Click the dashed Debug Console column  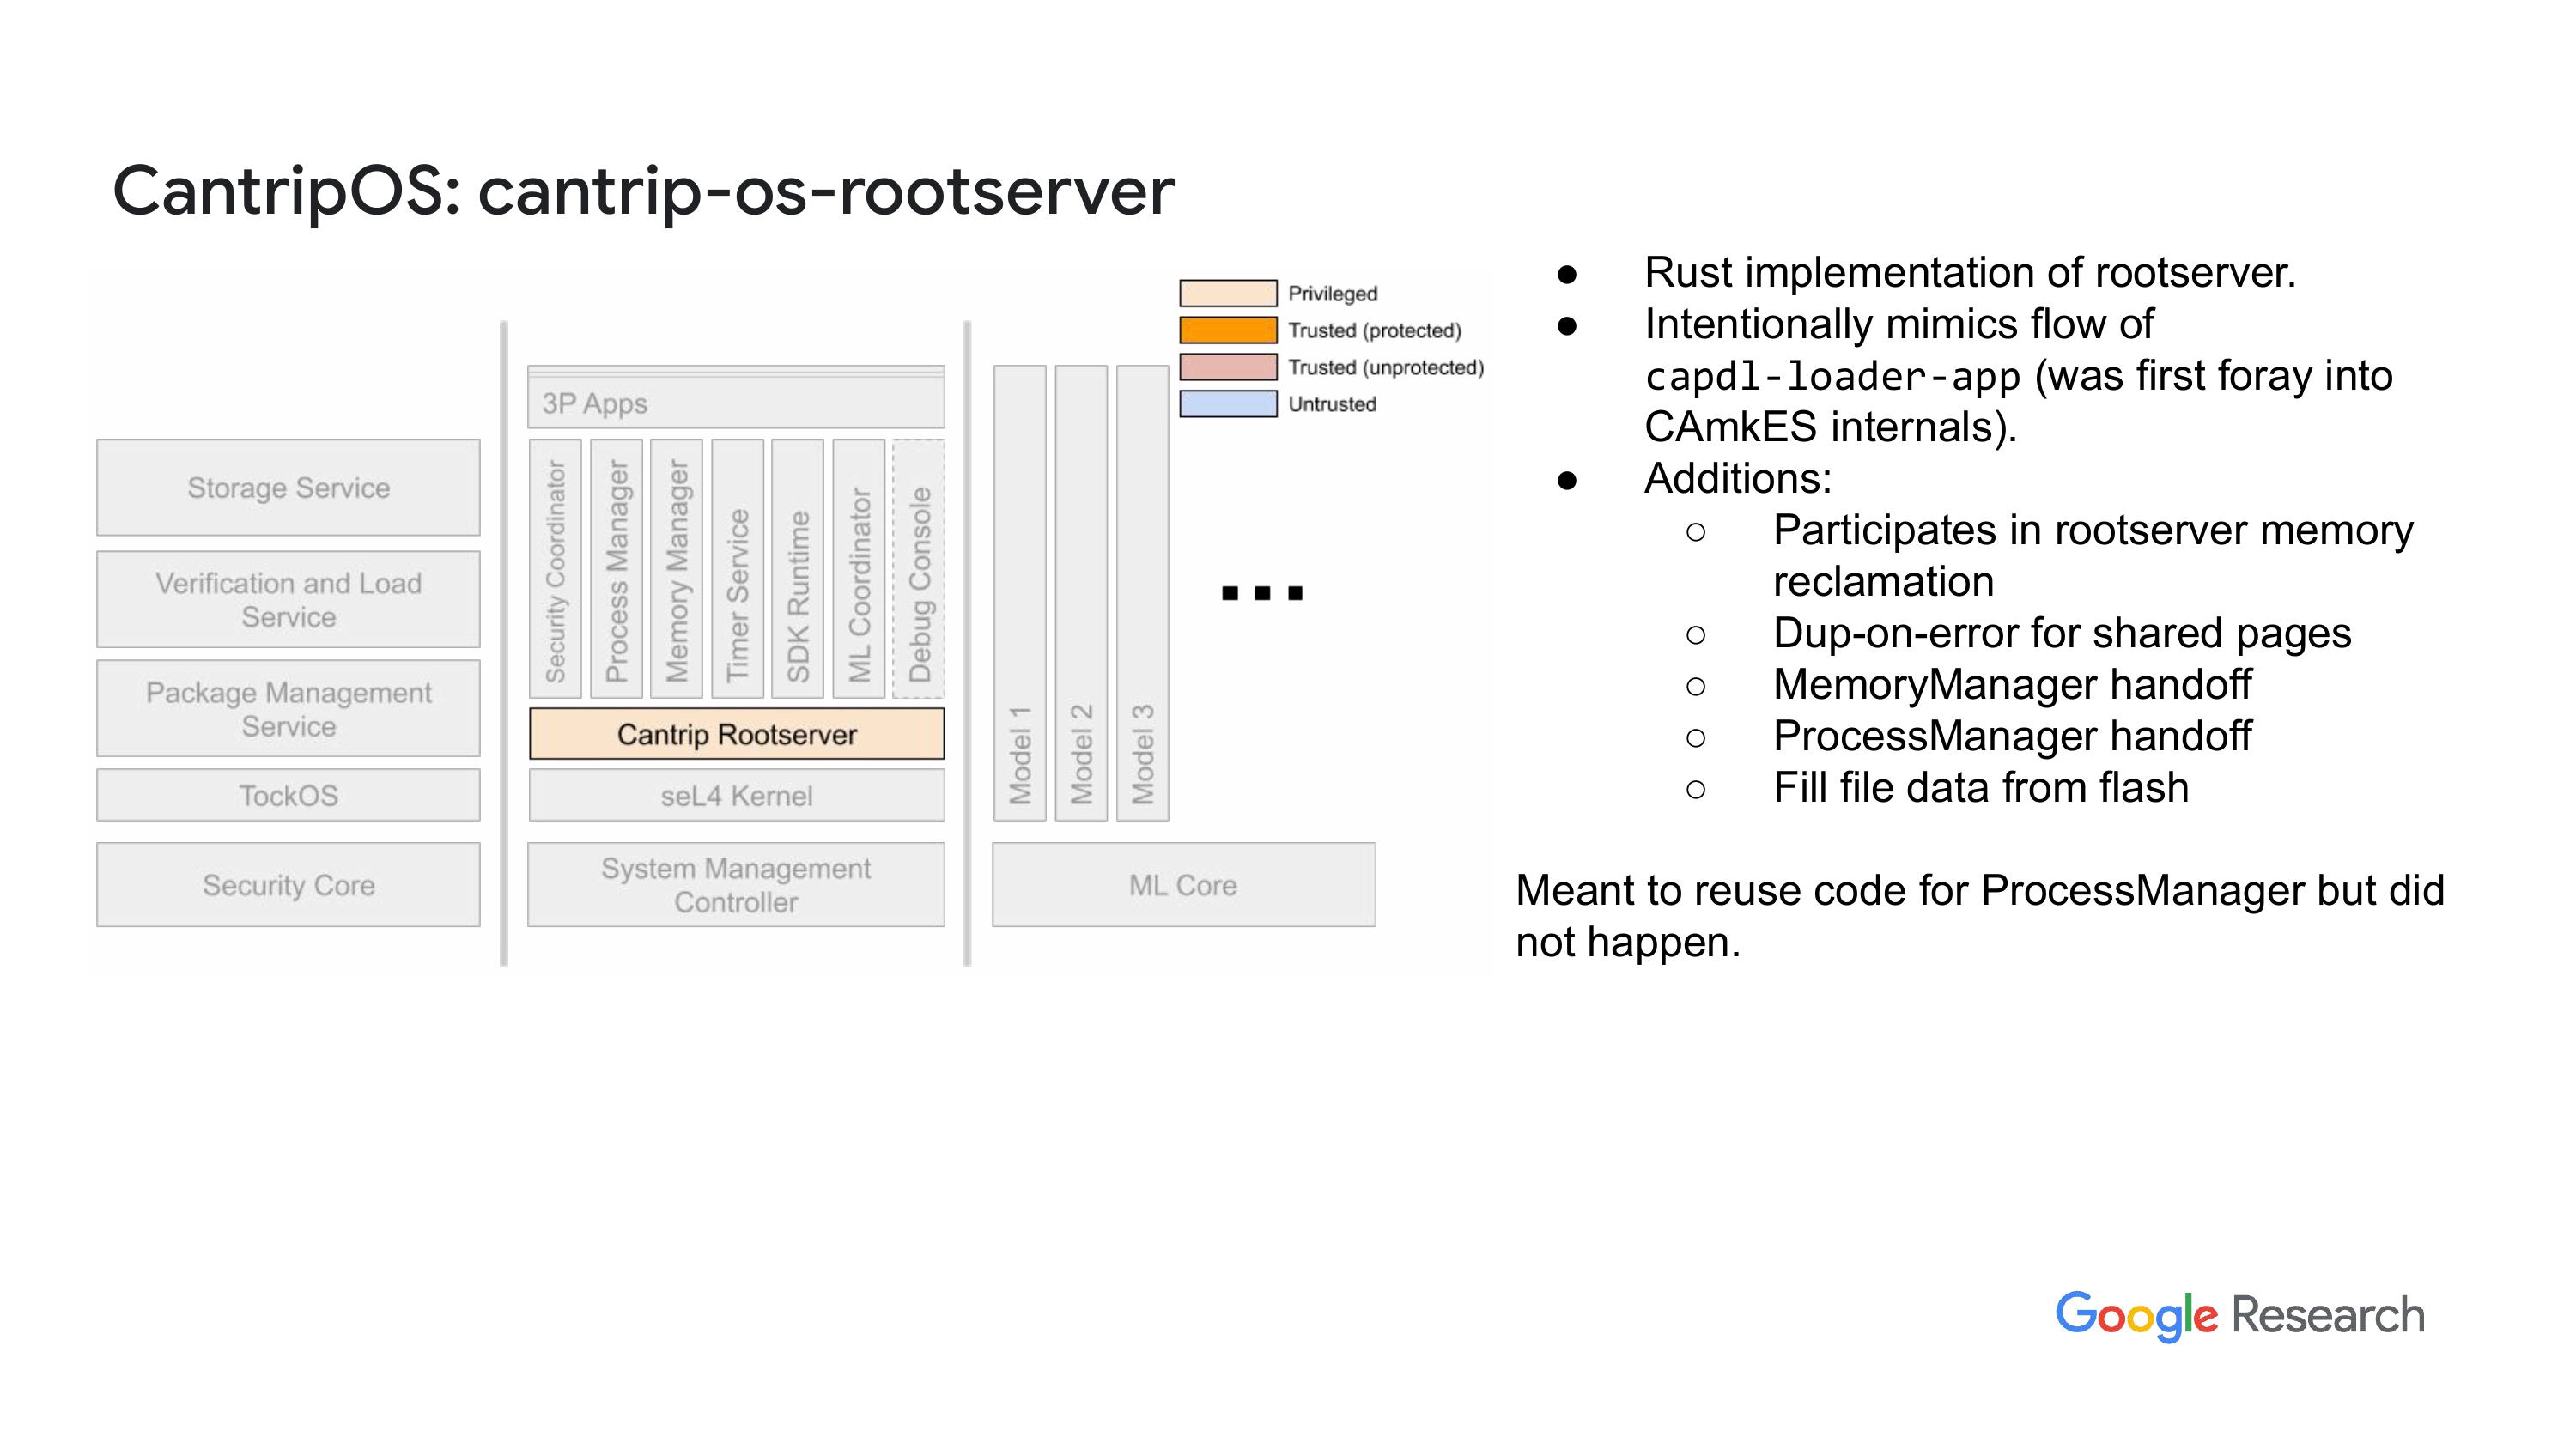point(919,569)
